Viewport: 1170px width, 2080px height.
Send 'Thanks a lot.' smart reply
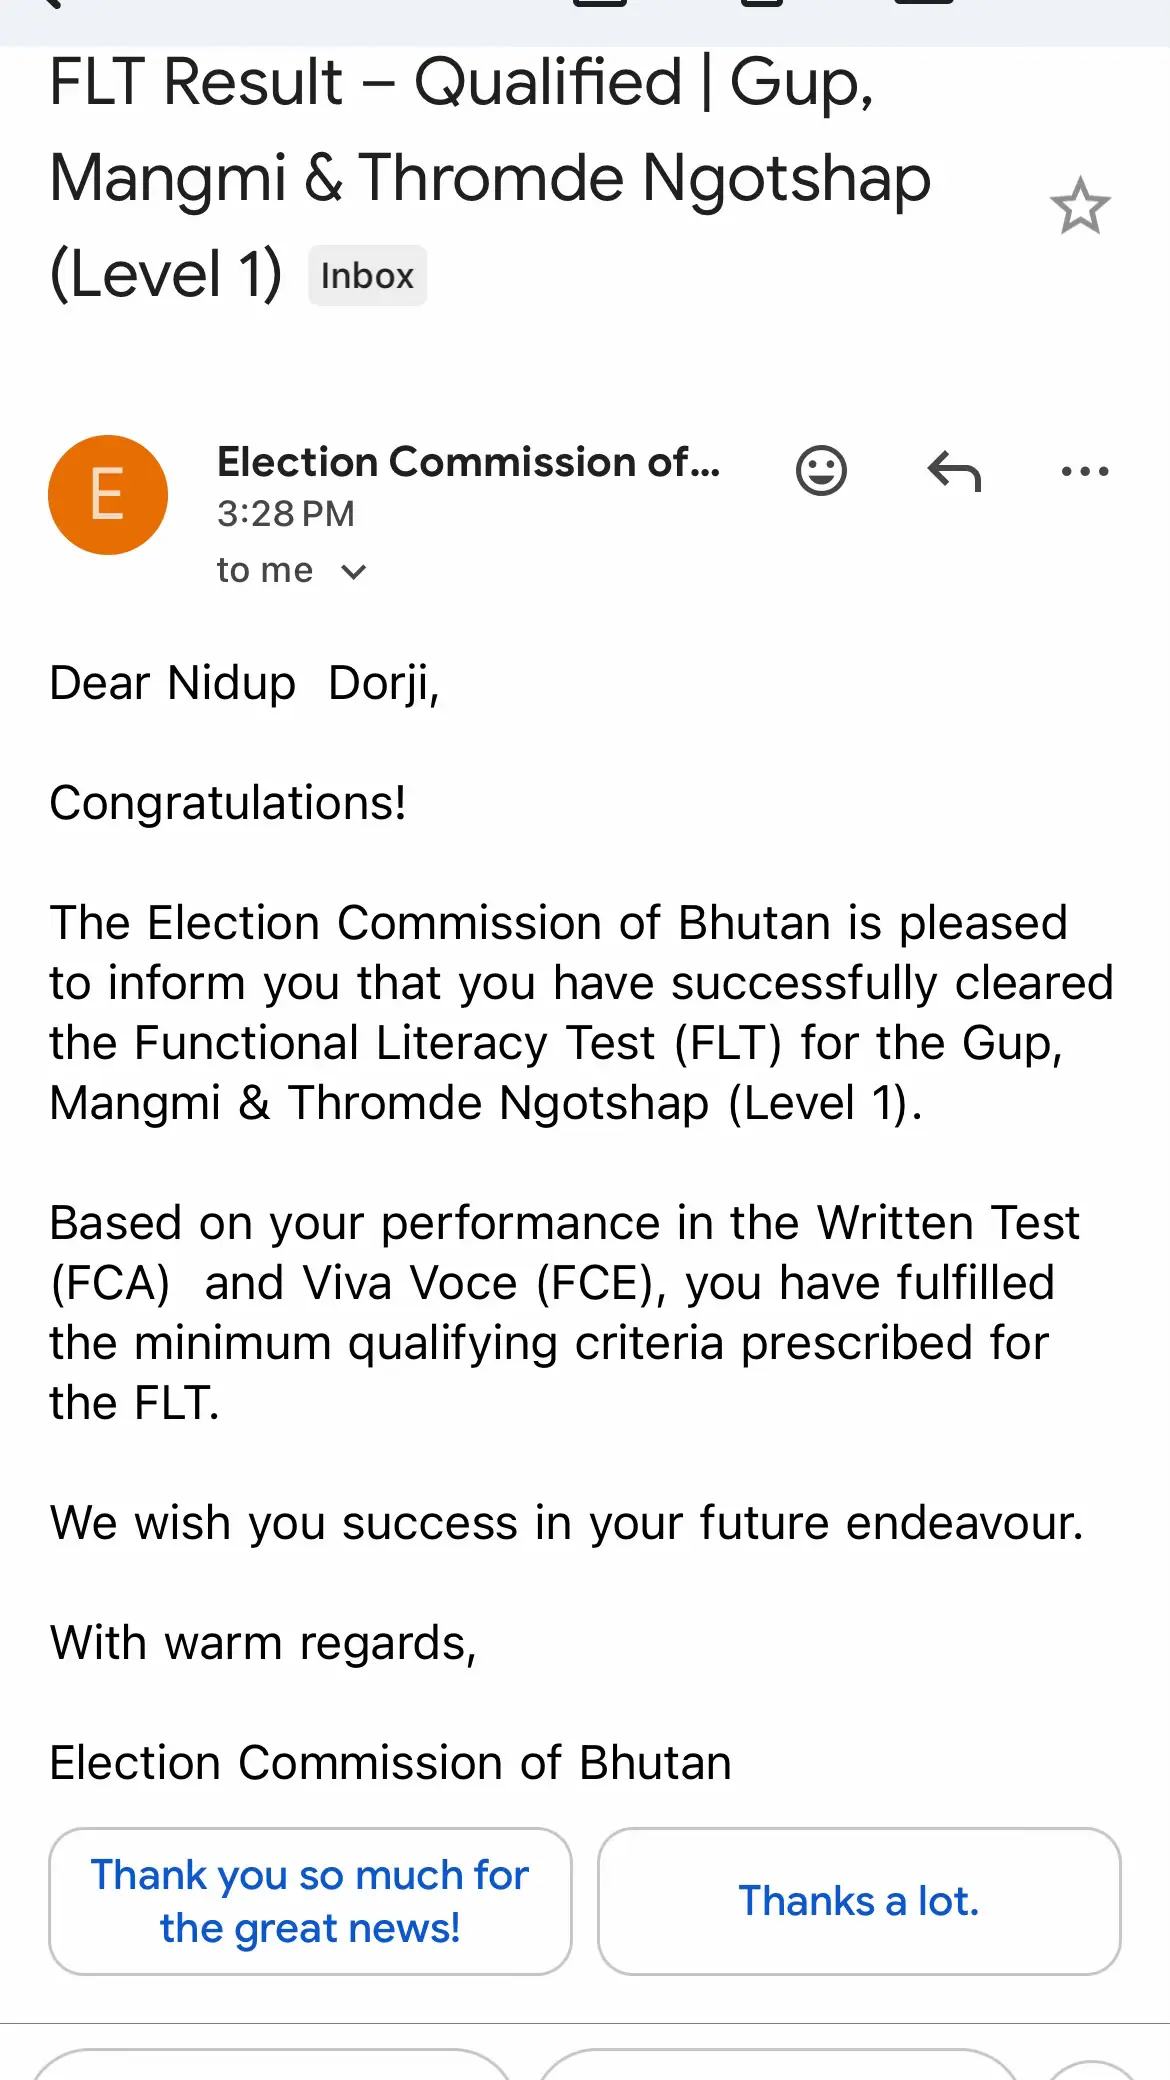[x=859, y=1901]
